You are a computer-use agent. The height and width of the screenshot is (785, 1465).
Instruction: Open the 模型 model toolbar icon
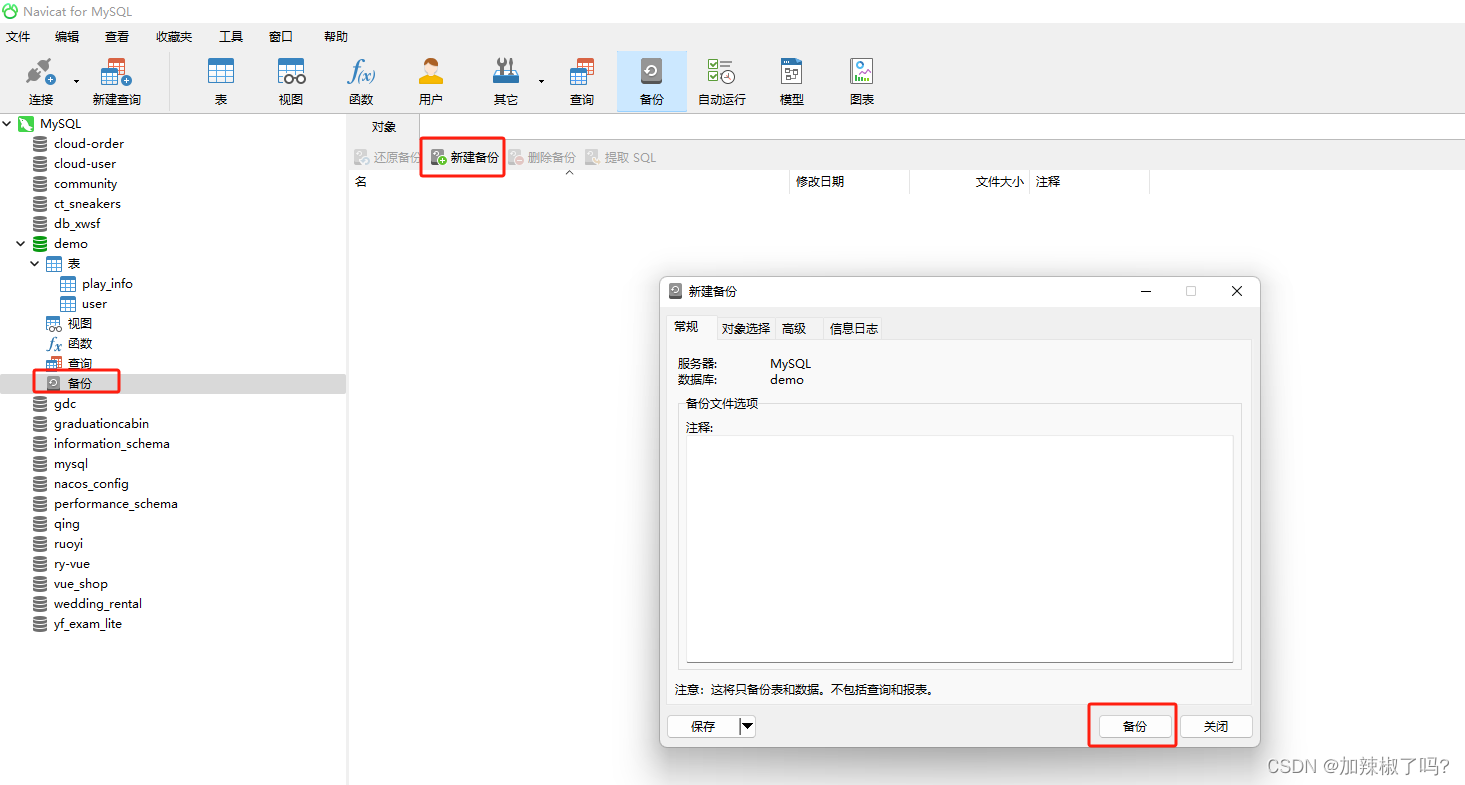point(792,81)
